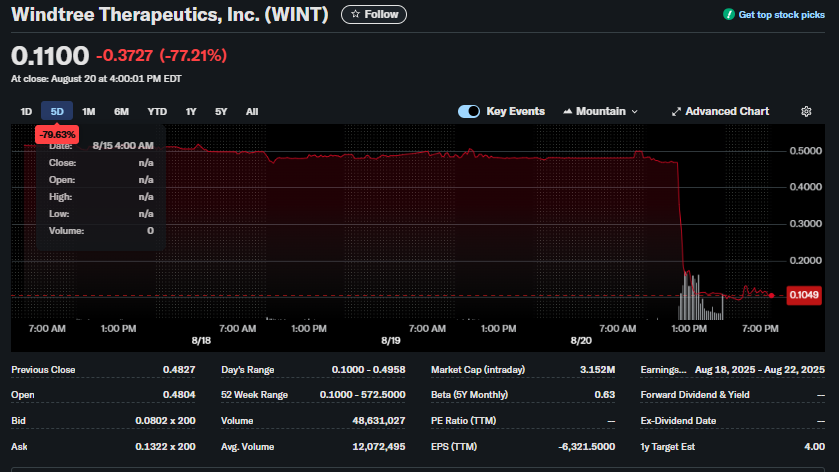Click the 7:00 PM time axis label
839x472 pixels.
[760, 329]
